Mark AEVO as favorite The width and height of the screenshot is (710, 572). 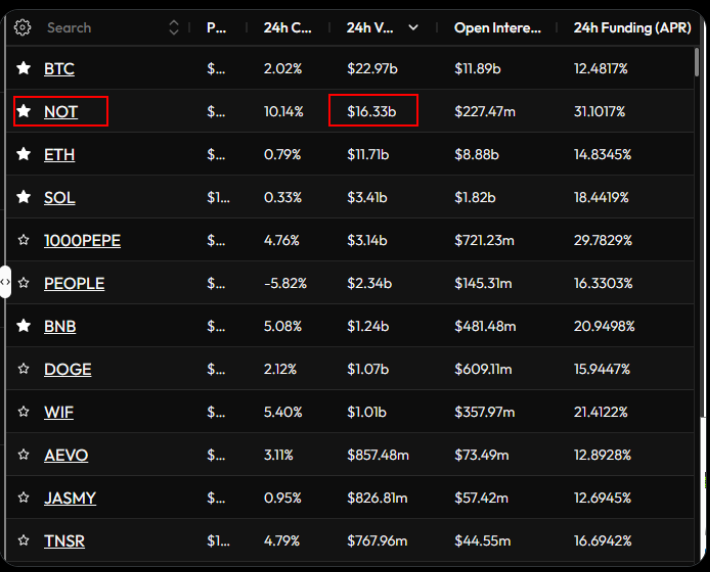point(24,456)
